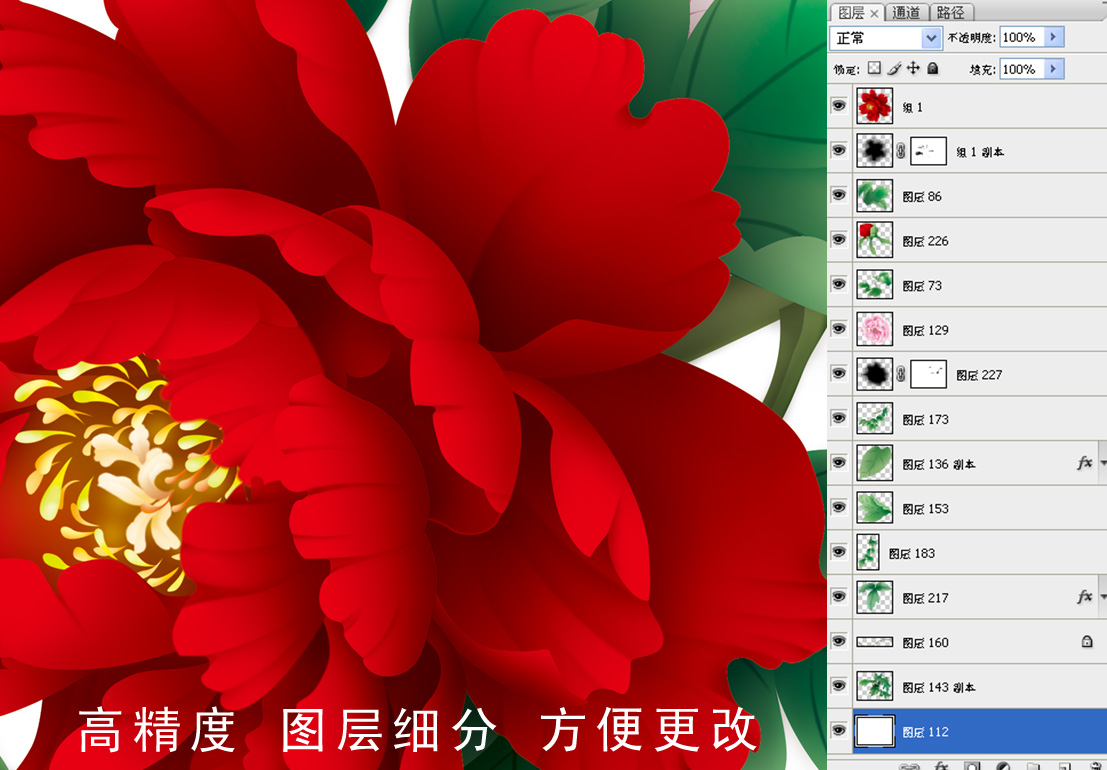Select layer name 图层 86
1107x770 pixels.
(x=922, y=196)
